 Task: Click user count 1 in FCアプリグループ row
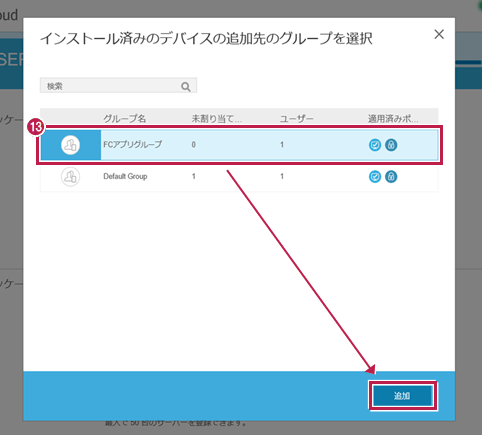282,145
